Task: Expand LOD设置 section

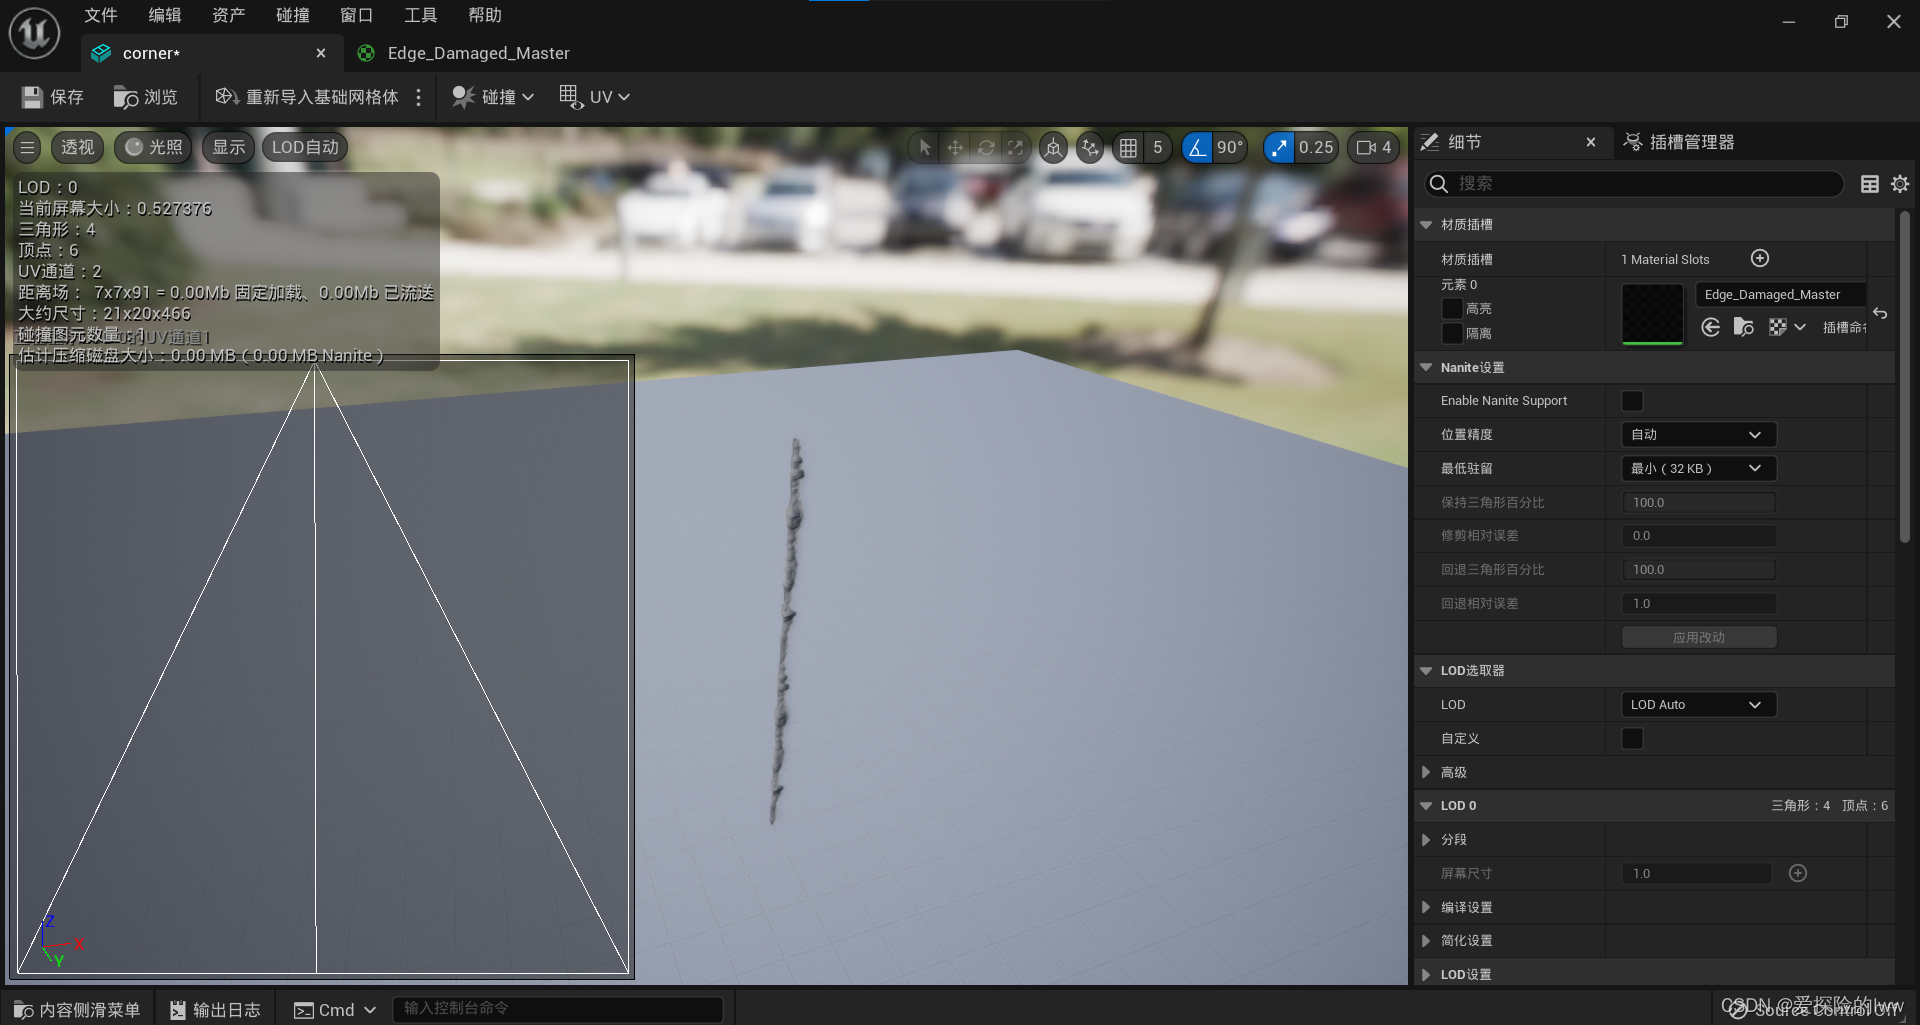Action: (x=1426, y=975)
